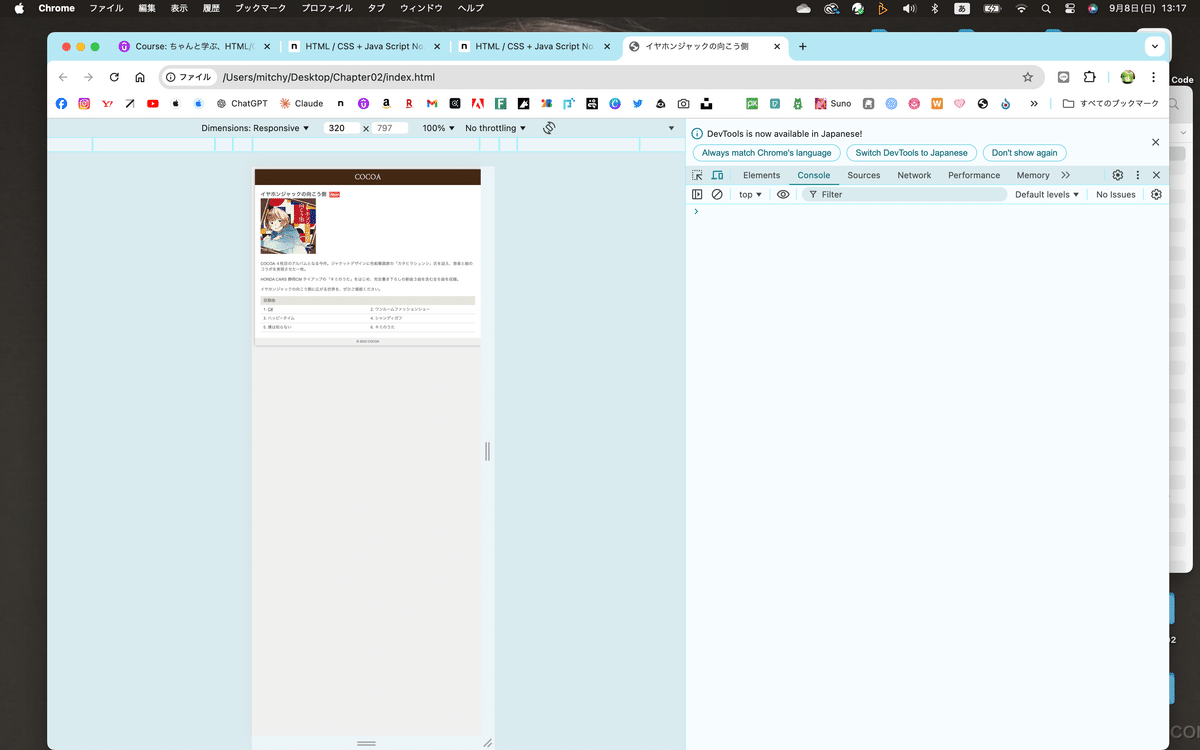Switch to the Sources panel tab
1200x750 pixels.
[864, 175]
